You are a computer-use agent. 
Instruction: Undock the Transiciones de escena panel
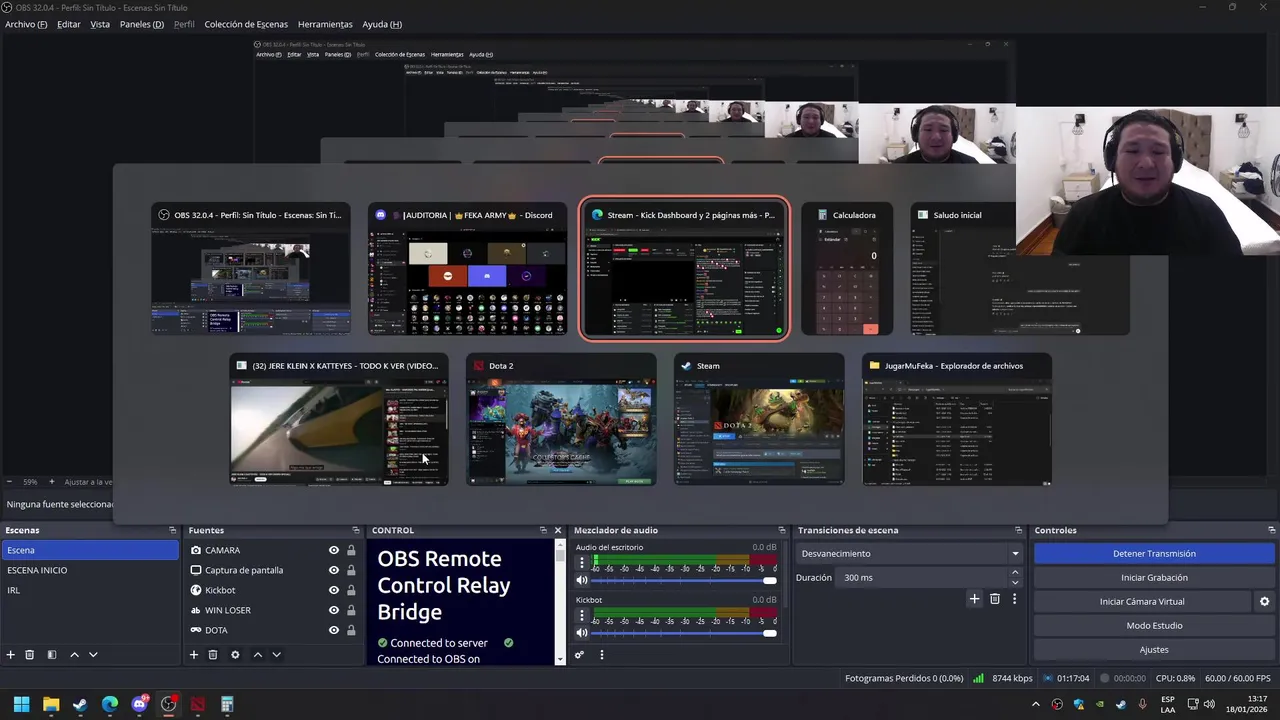coord(1018,530)
